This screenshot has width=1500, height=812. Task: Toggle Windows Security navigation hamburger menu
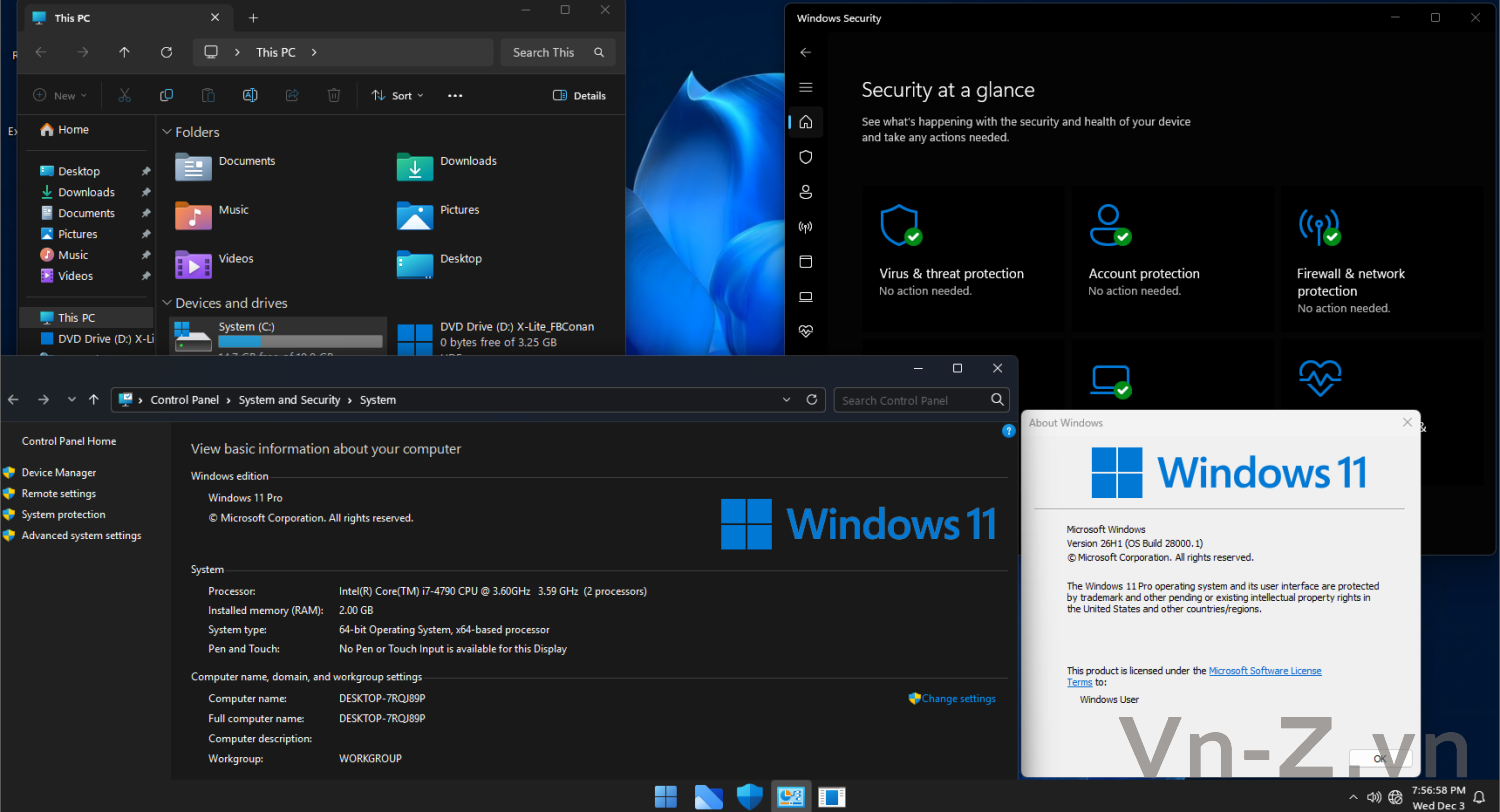(805, 88)
